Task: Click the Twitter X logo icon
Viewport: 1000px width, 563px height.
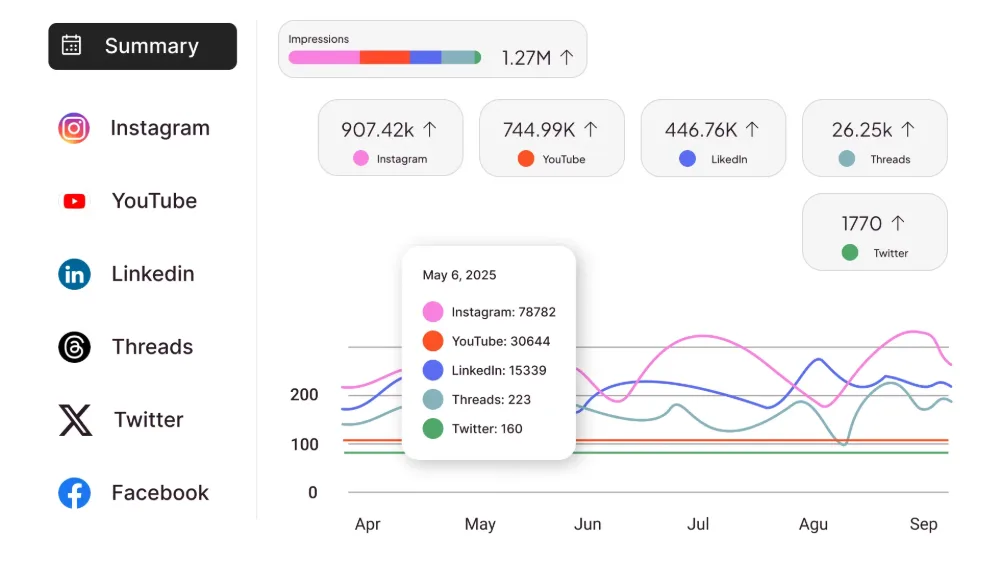Action: coord(75,420)
